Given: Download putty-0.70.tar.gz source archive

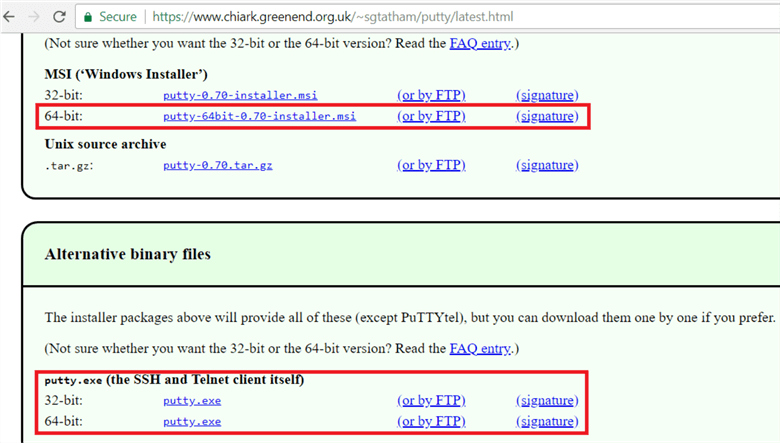Looking at the screenshot, I should pyautogui.click(x=217, y=165).
